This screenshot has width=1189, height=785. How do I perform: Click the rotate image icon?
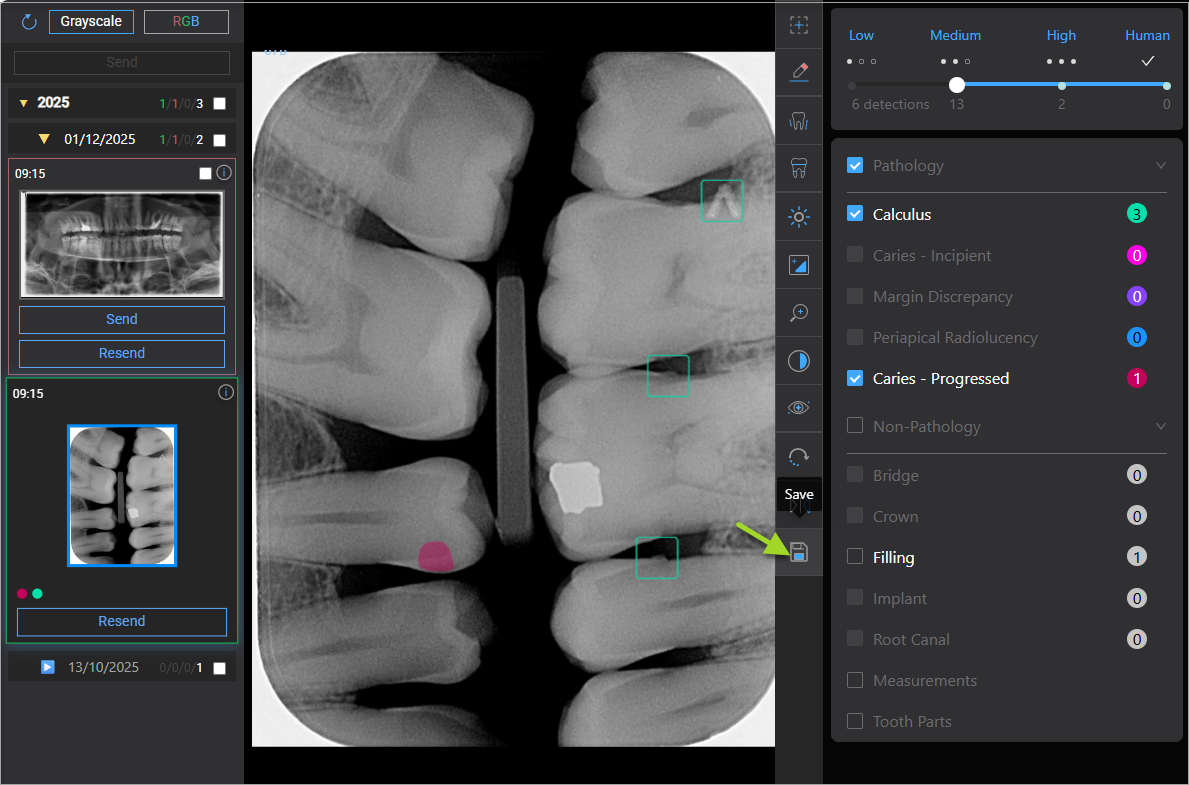[x=798, y=457]
